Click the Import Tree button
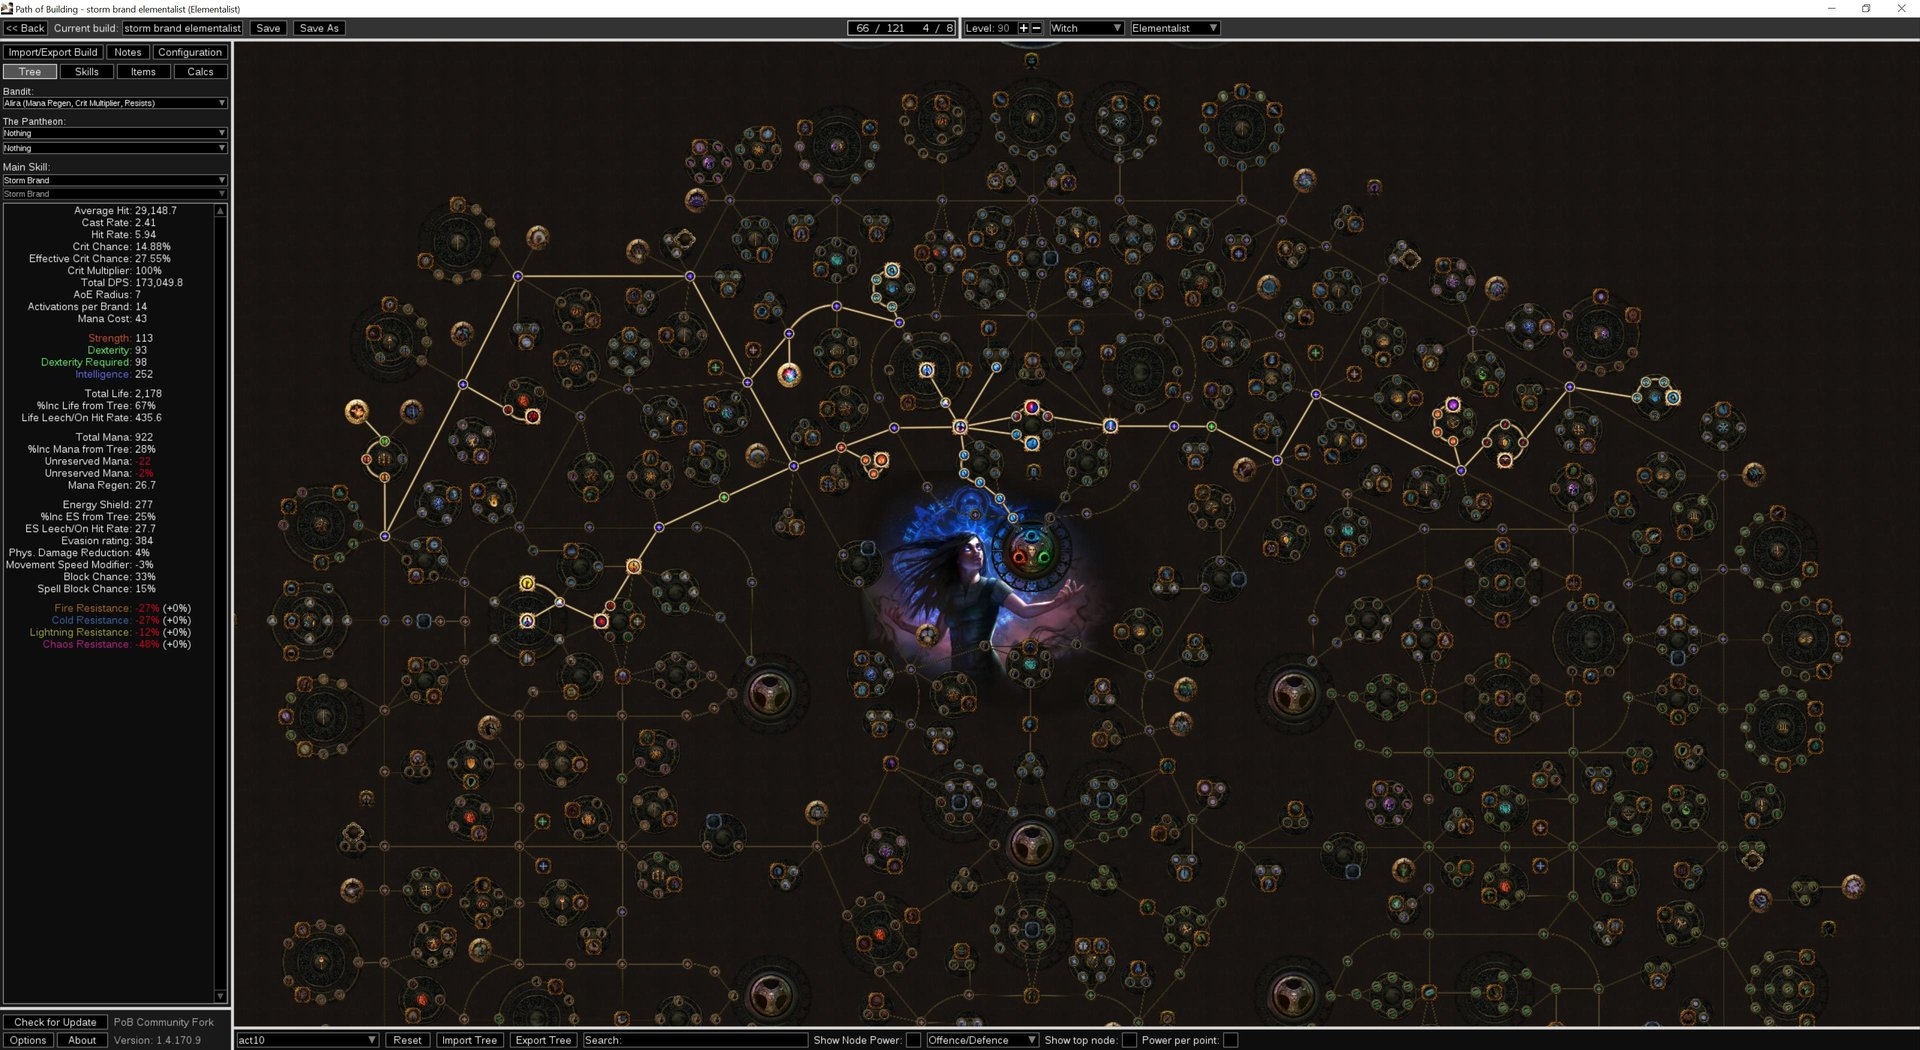The width and height of the screenshot is (1920, 1050). [469, 1040]
